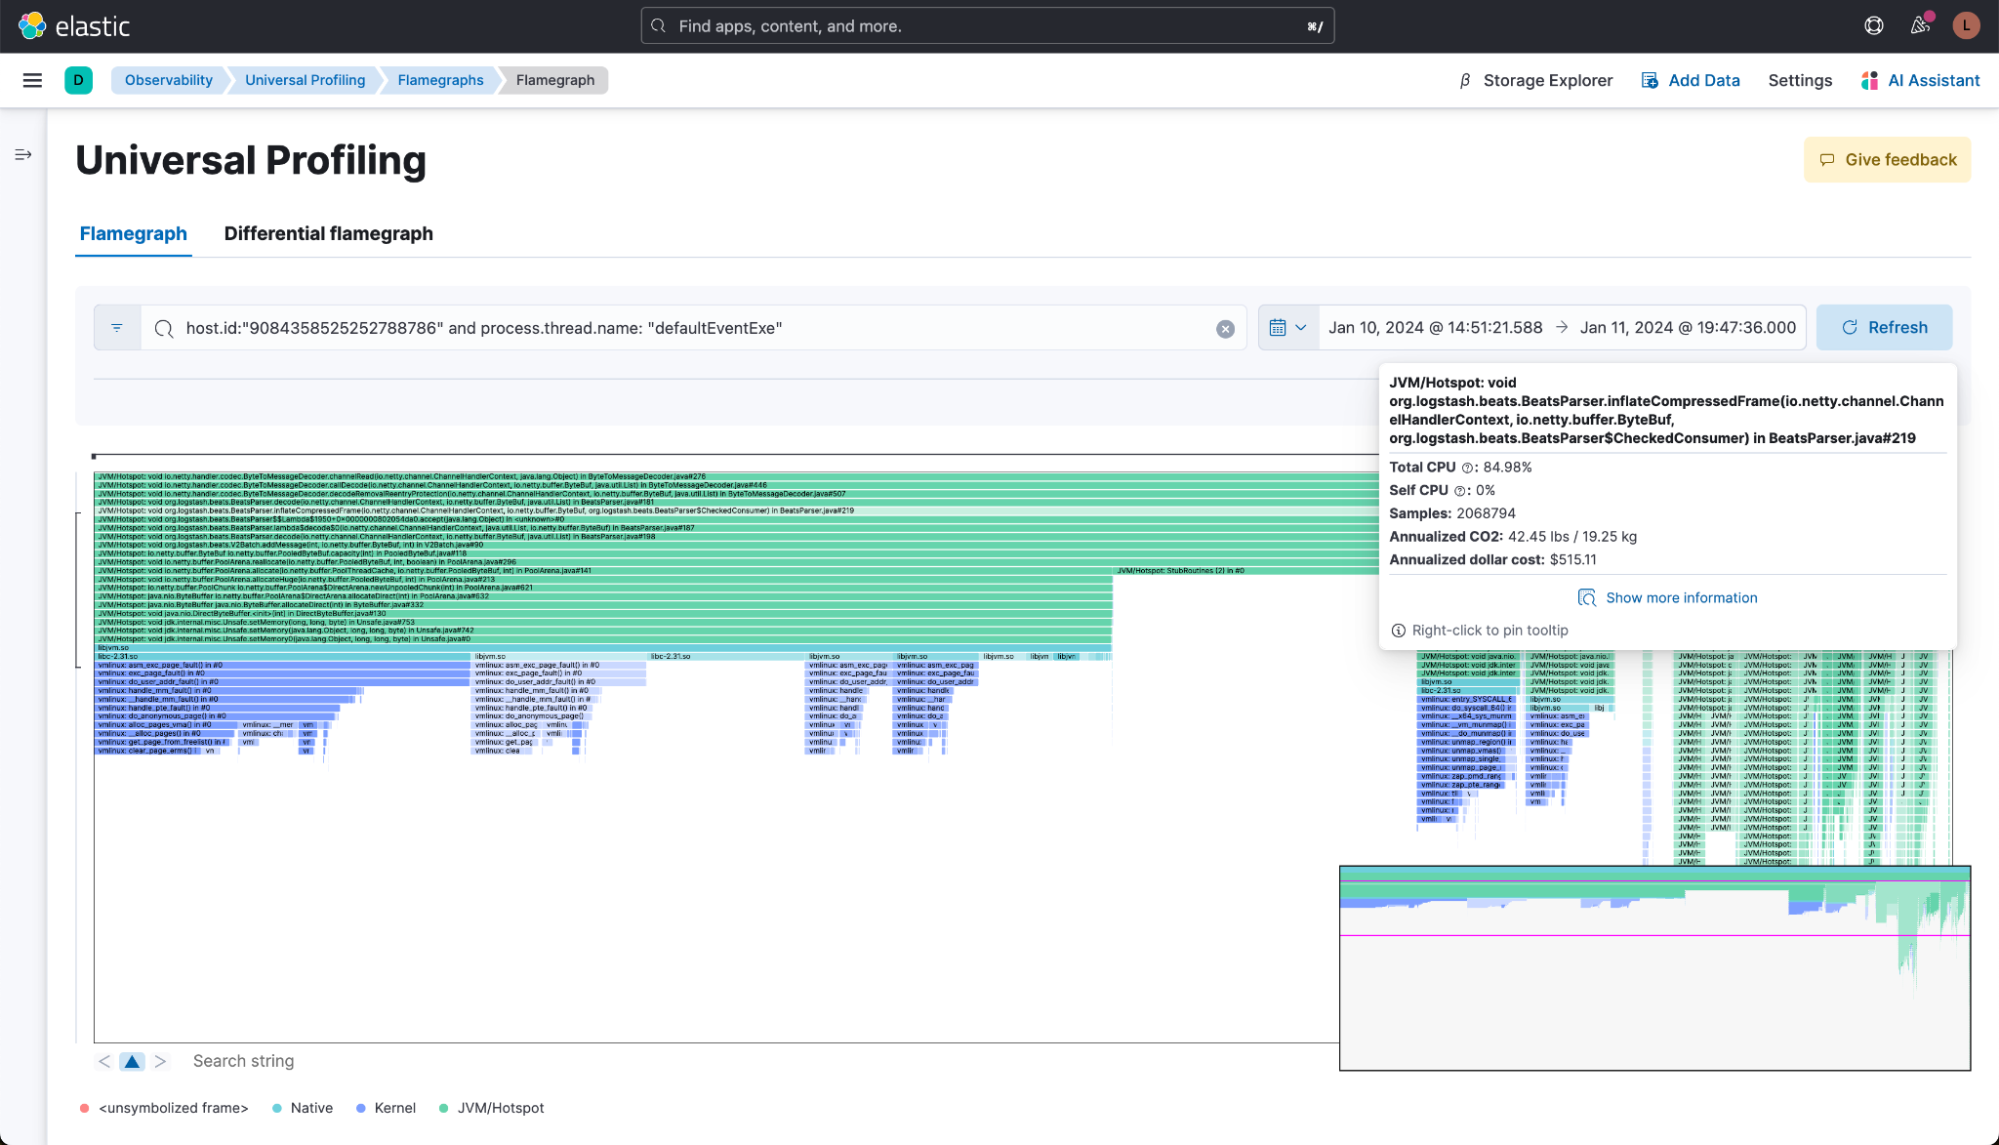Click the flamegraph minimap overview
1999x1145 pixels.
[1654, 968]
